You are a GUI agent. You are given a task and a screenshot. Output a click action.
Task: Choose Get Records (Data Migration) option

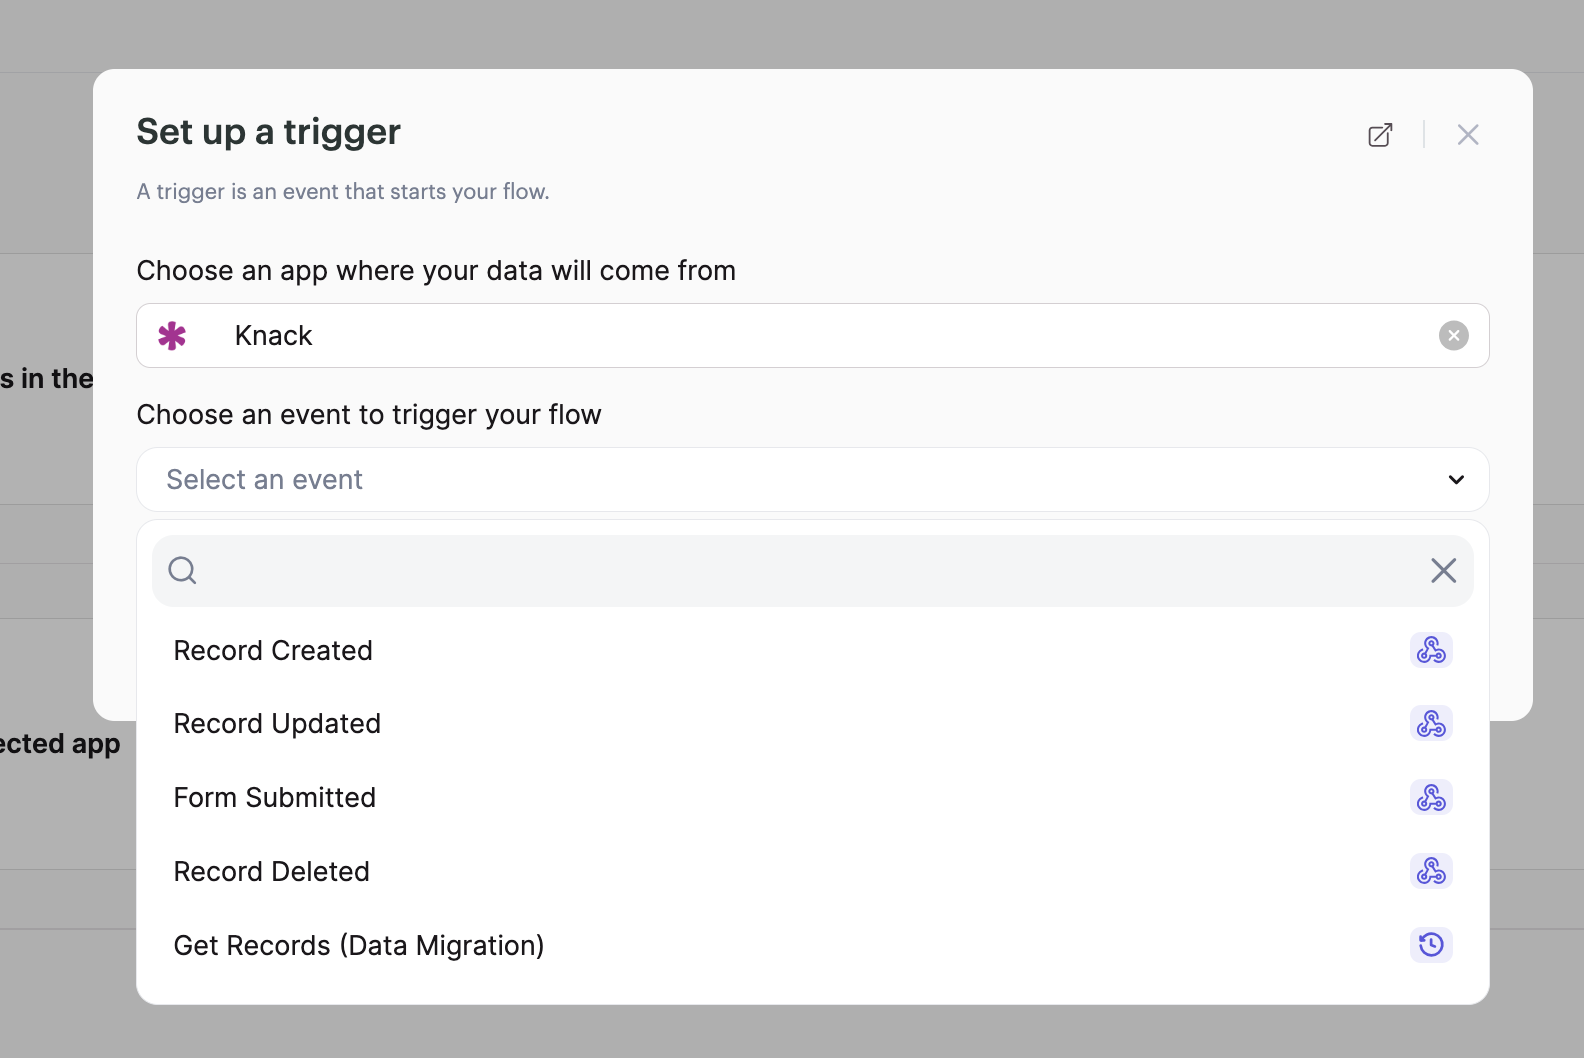click(359, 946)
